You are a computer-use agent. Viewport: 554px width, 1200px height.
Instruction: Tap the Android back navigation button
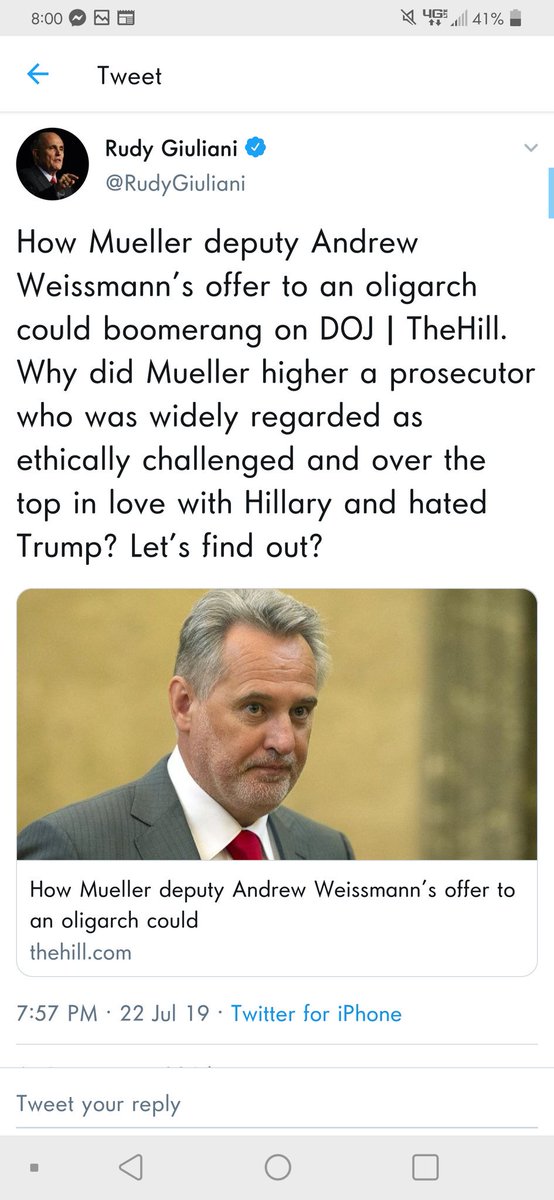click(x=130, y=1166)
